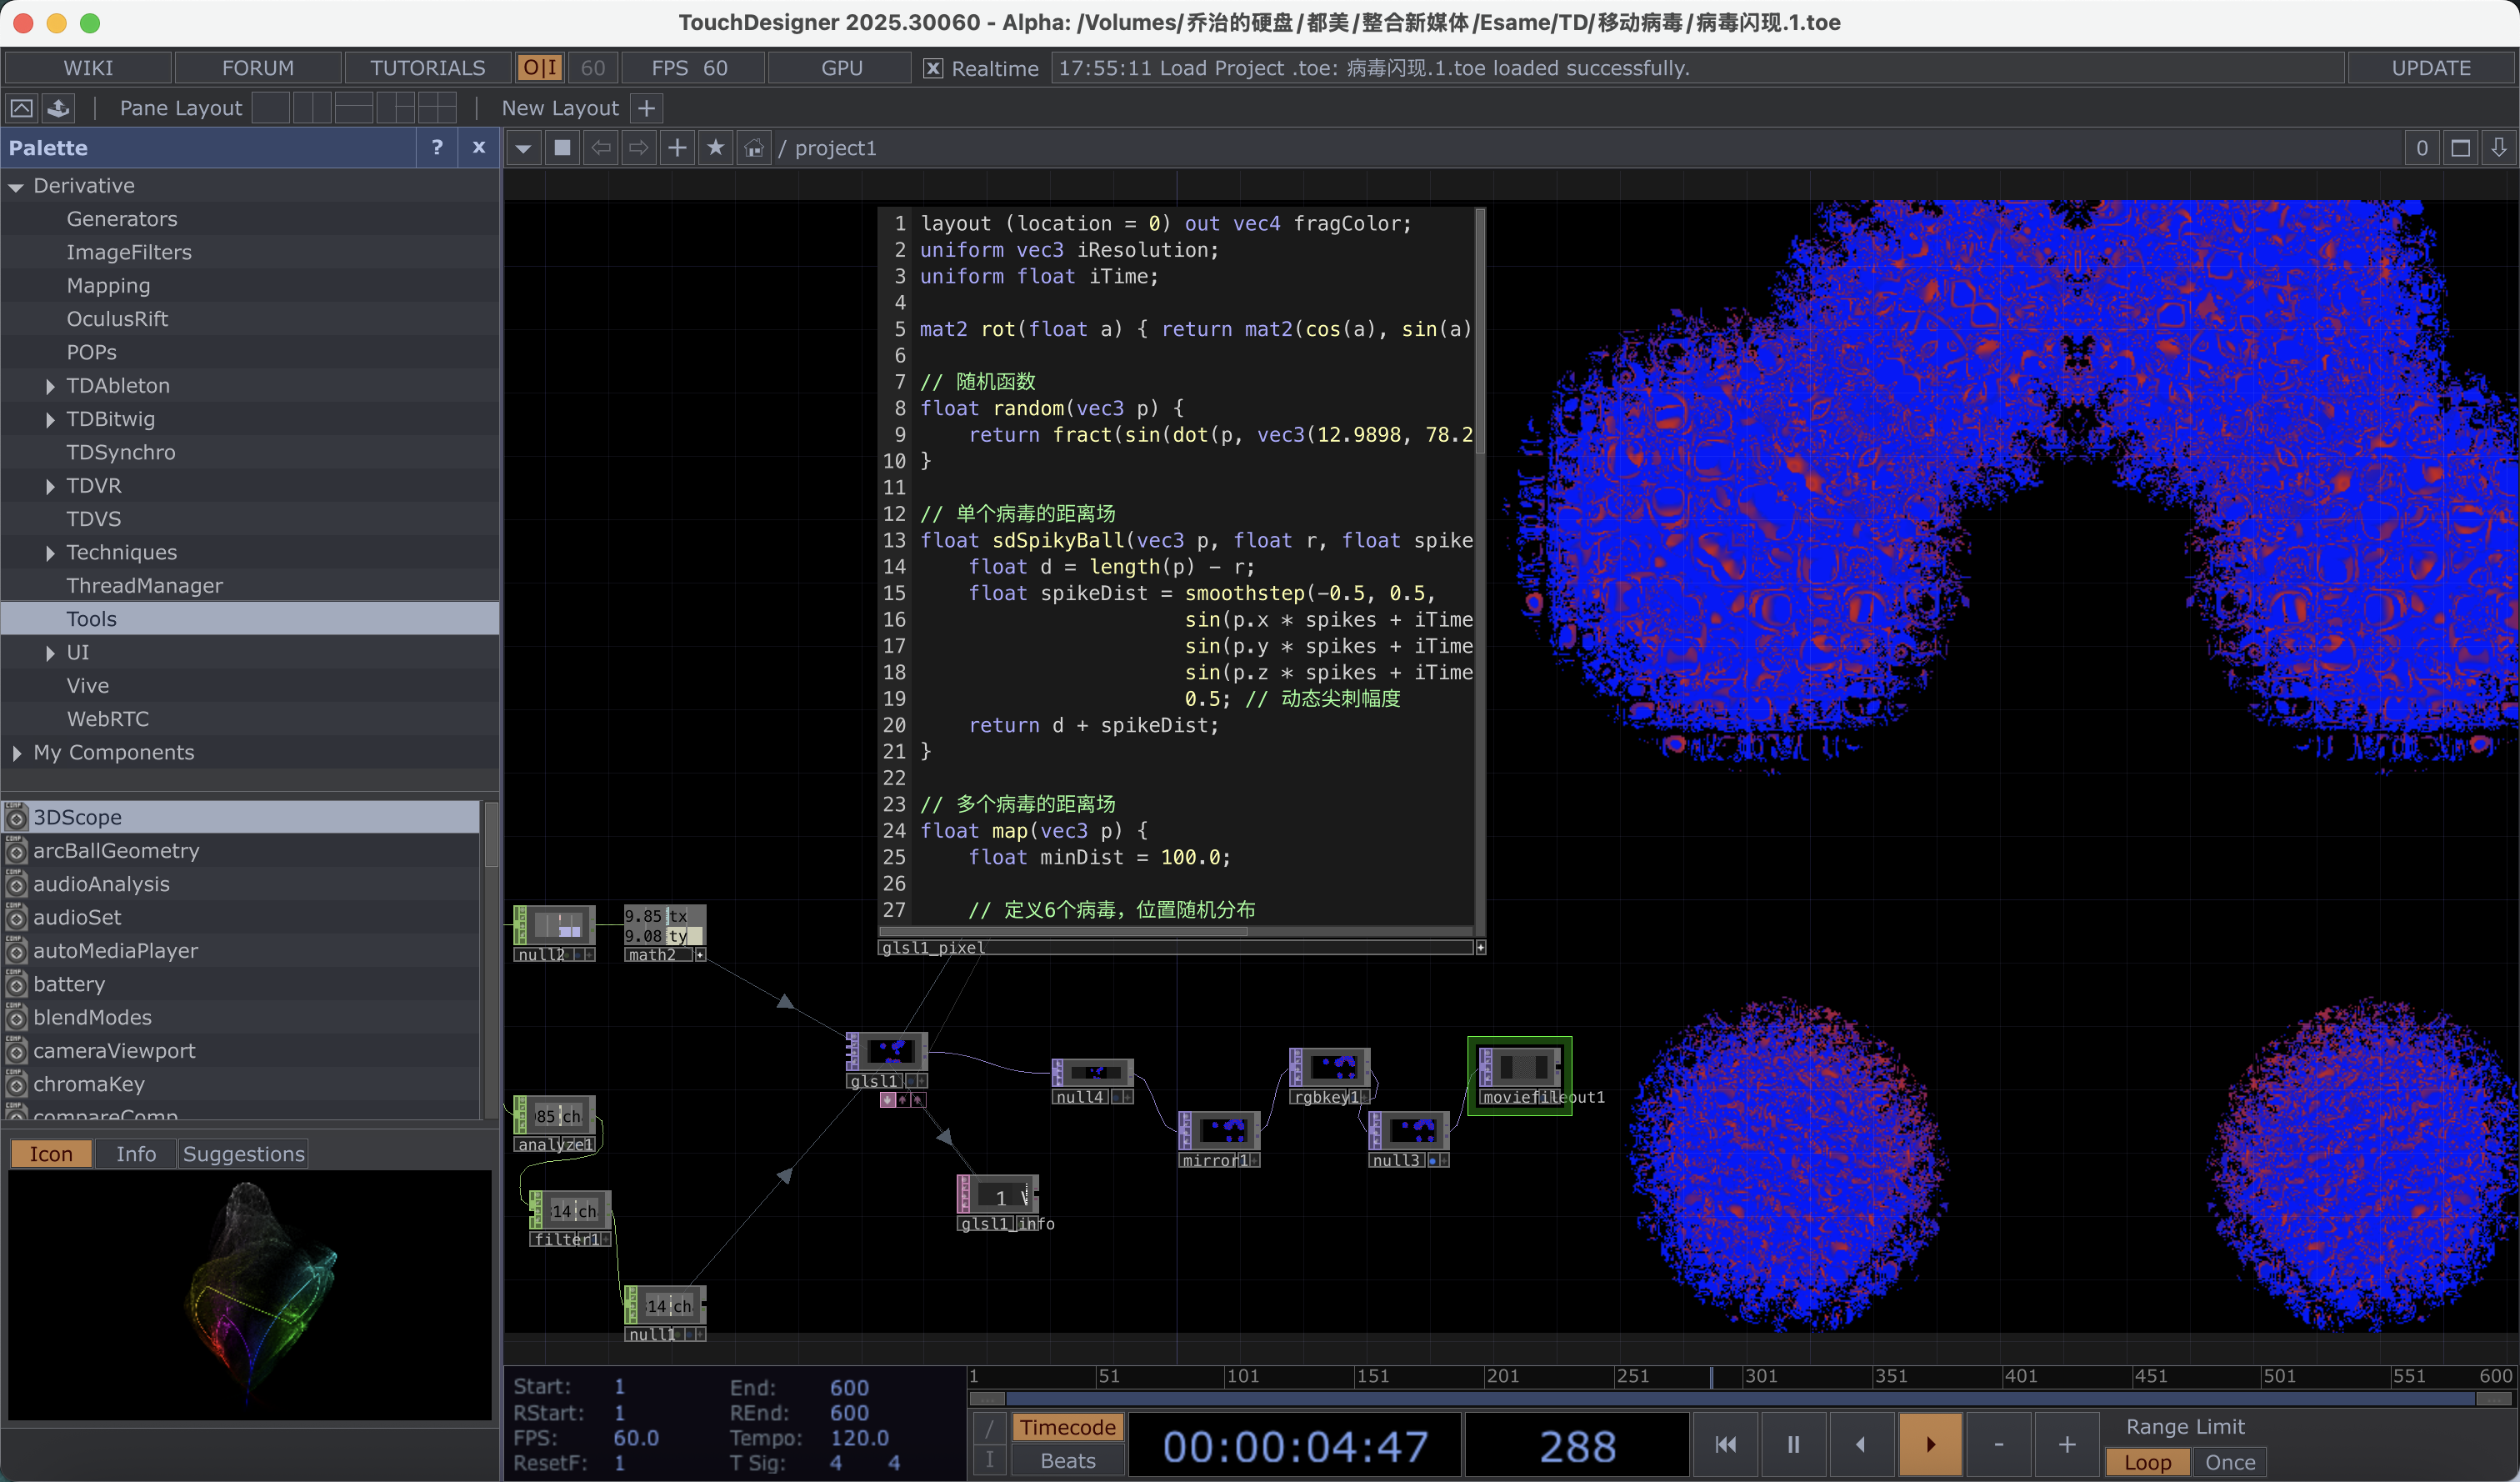Expand the Techniques folder
Screen dimensions: 2520x1482
click(x=49, y=553)
